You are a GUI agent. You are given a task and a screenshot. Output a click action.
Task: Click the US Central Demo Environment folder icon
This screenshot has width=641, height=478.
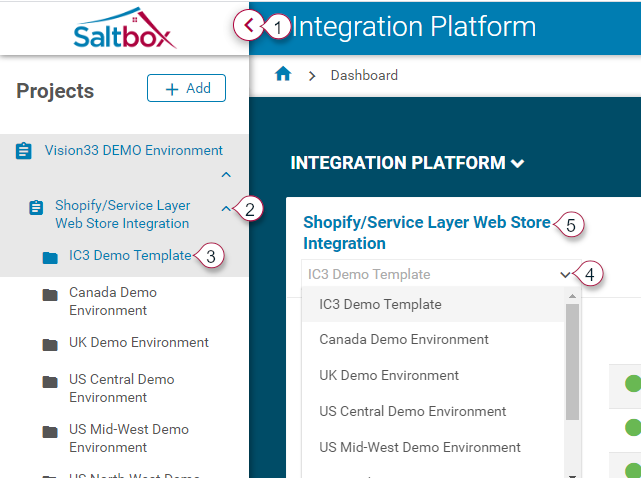click(50, 382)
